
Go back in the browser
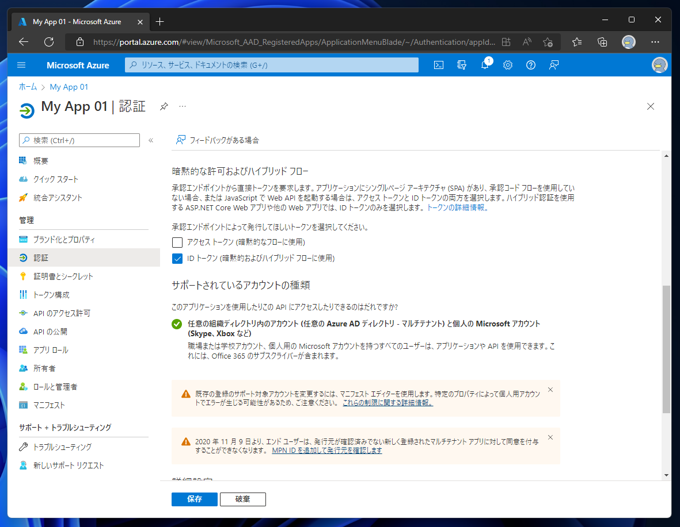[23, 42]
